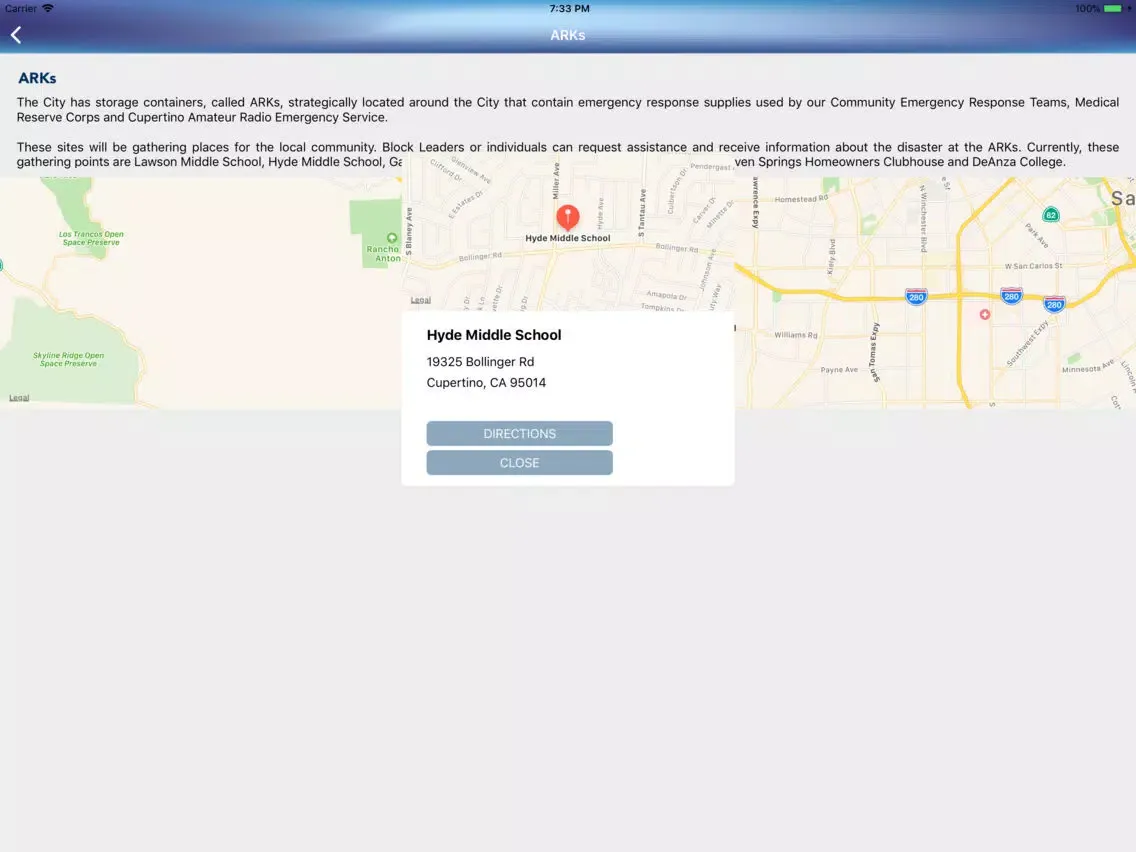Tap Cupertino, CA 95014 text
1136x852 pixels.
(485, 383)
